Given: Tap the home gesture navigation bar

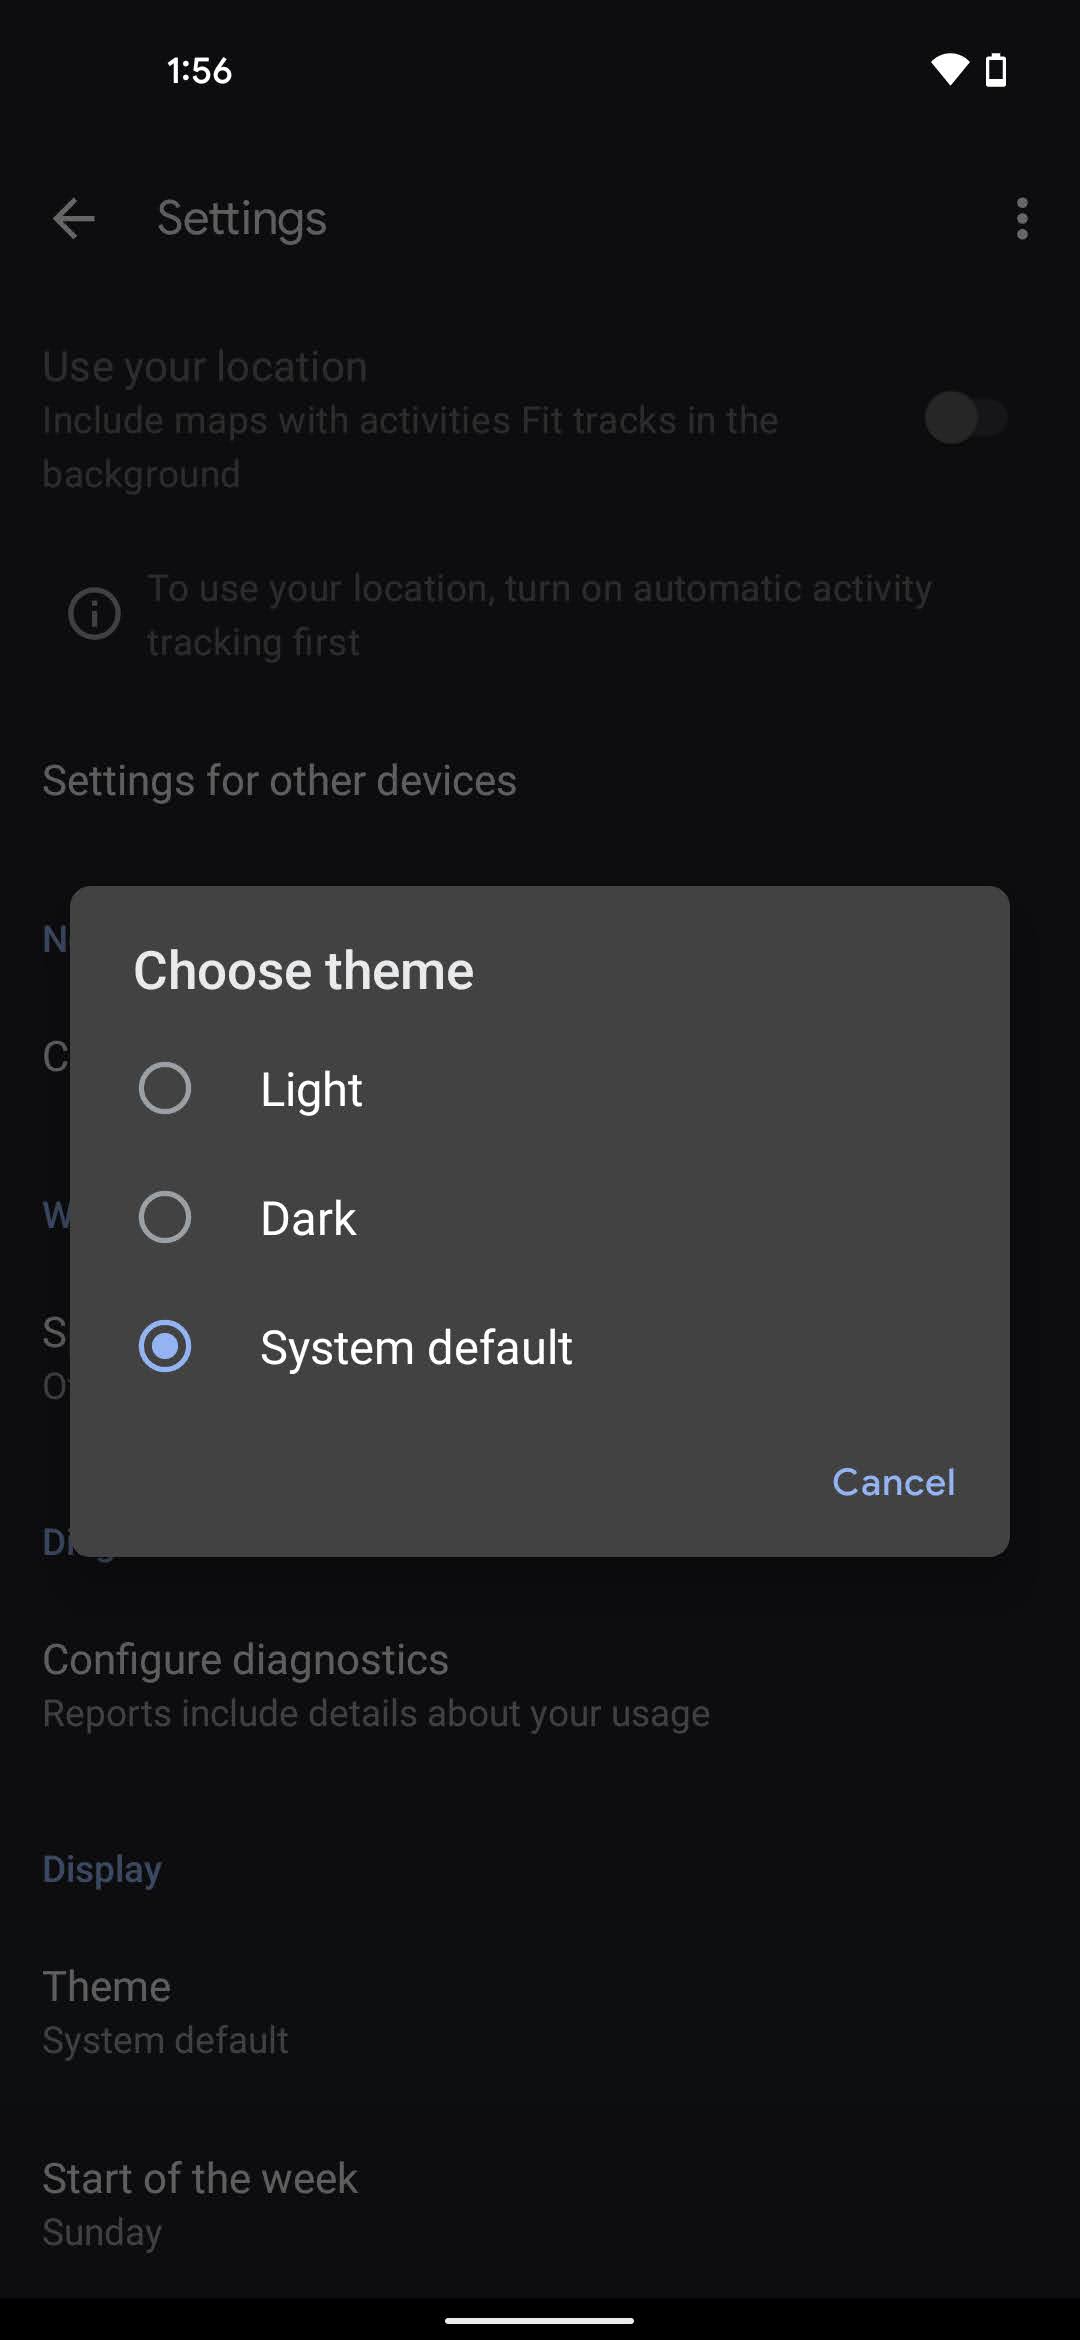Looking at the screenshot, I should click(540, 2320).
